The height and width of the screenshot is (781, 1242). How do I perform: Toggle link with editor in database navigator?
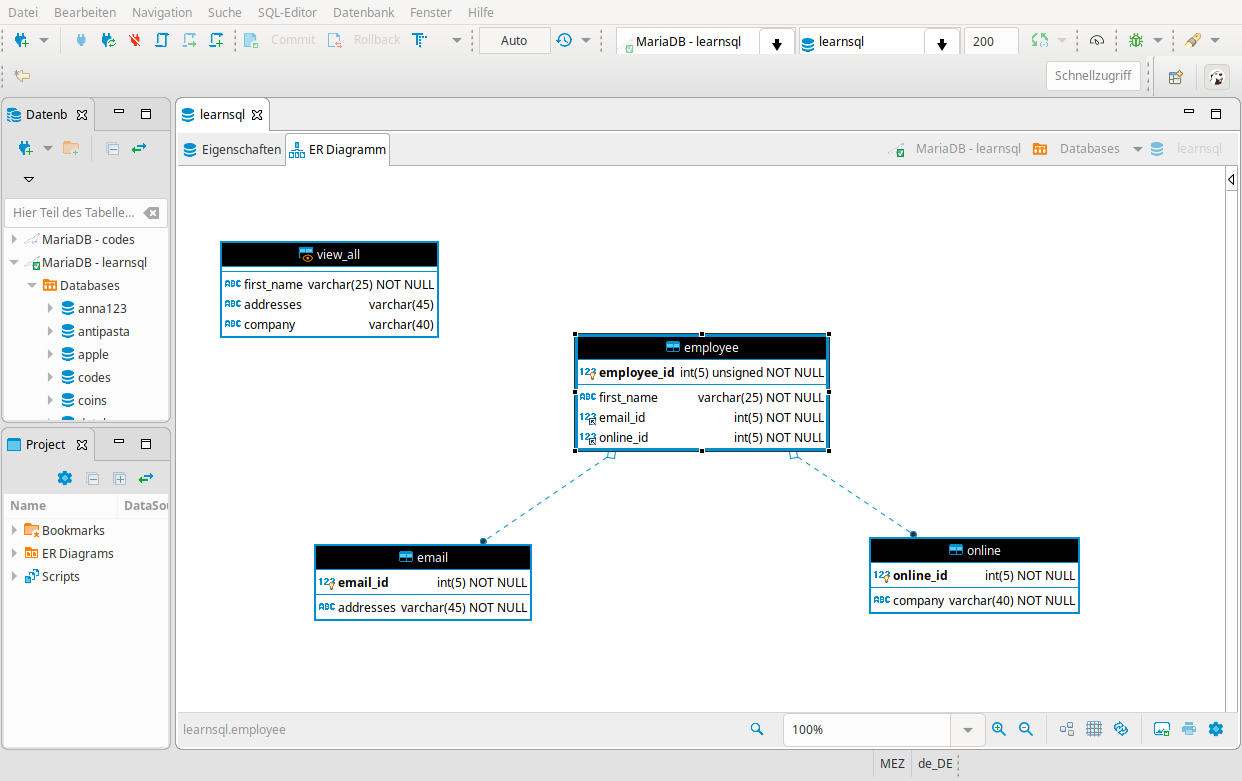tap(139, 148)
